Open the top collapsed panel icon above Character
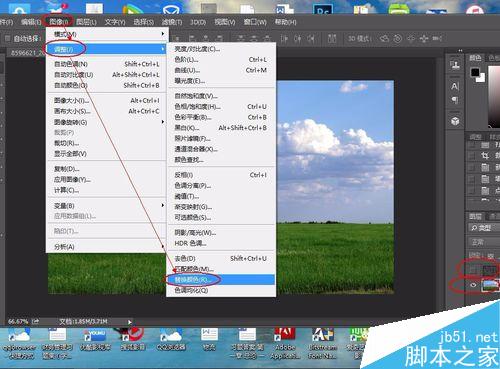500x369 pixels. [455, 64]
